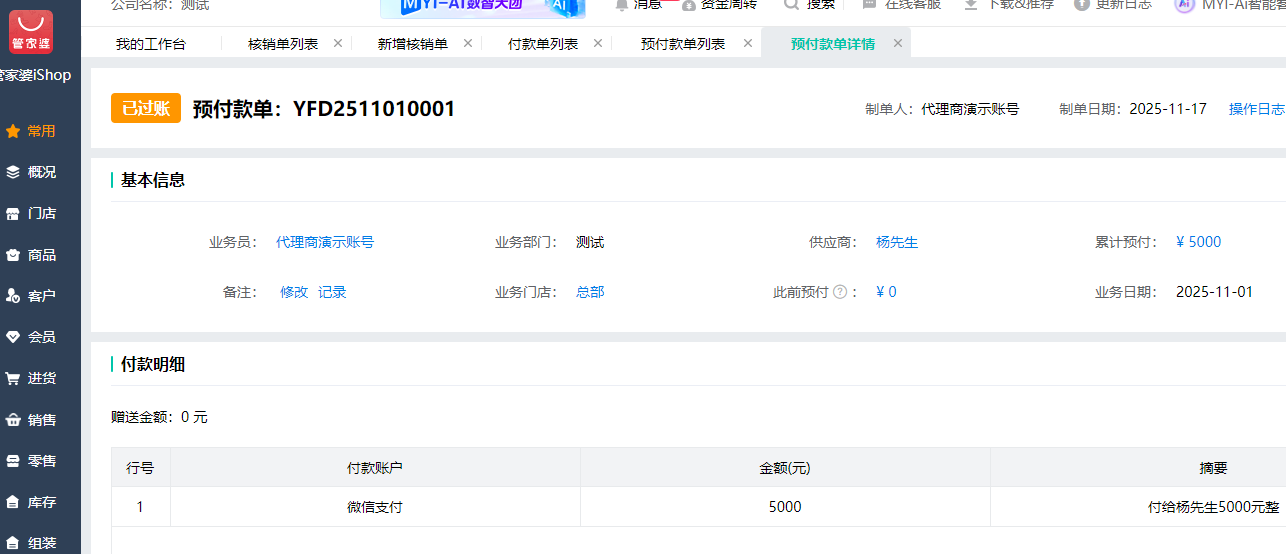Click the help icon beside 此前预付
Viewport: 1286px width, 554px height.
840,292
